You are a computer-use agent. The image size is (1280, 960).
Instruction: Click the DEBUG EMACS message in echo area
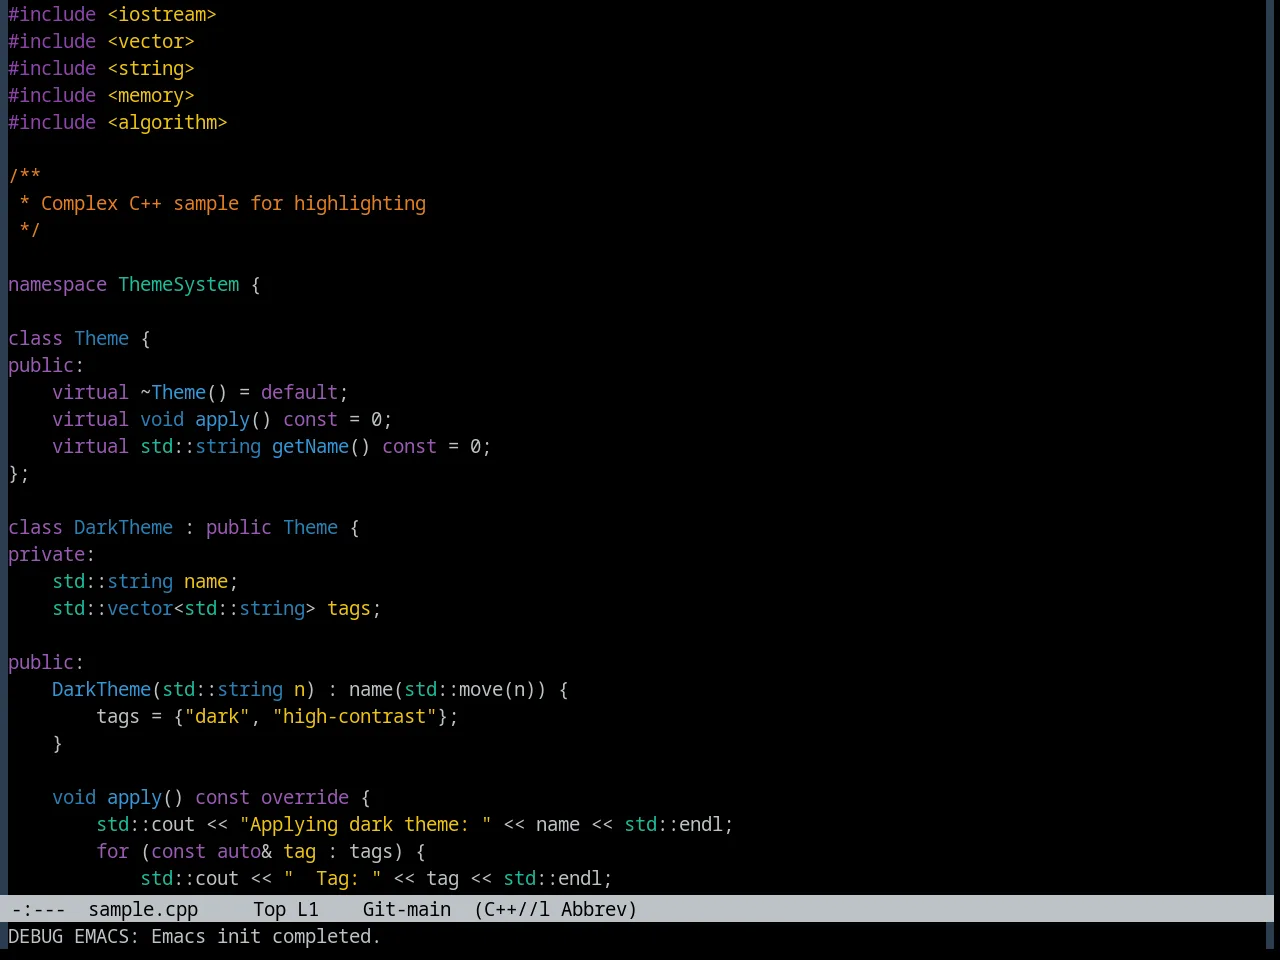coord(194,936)
